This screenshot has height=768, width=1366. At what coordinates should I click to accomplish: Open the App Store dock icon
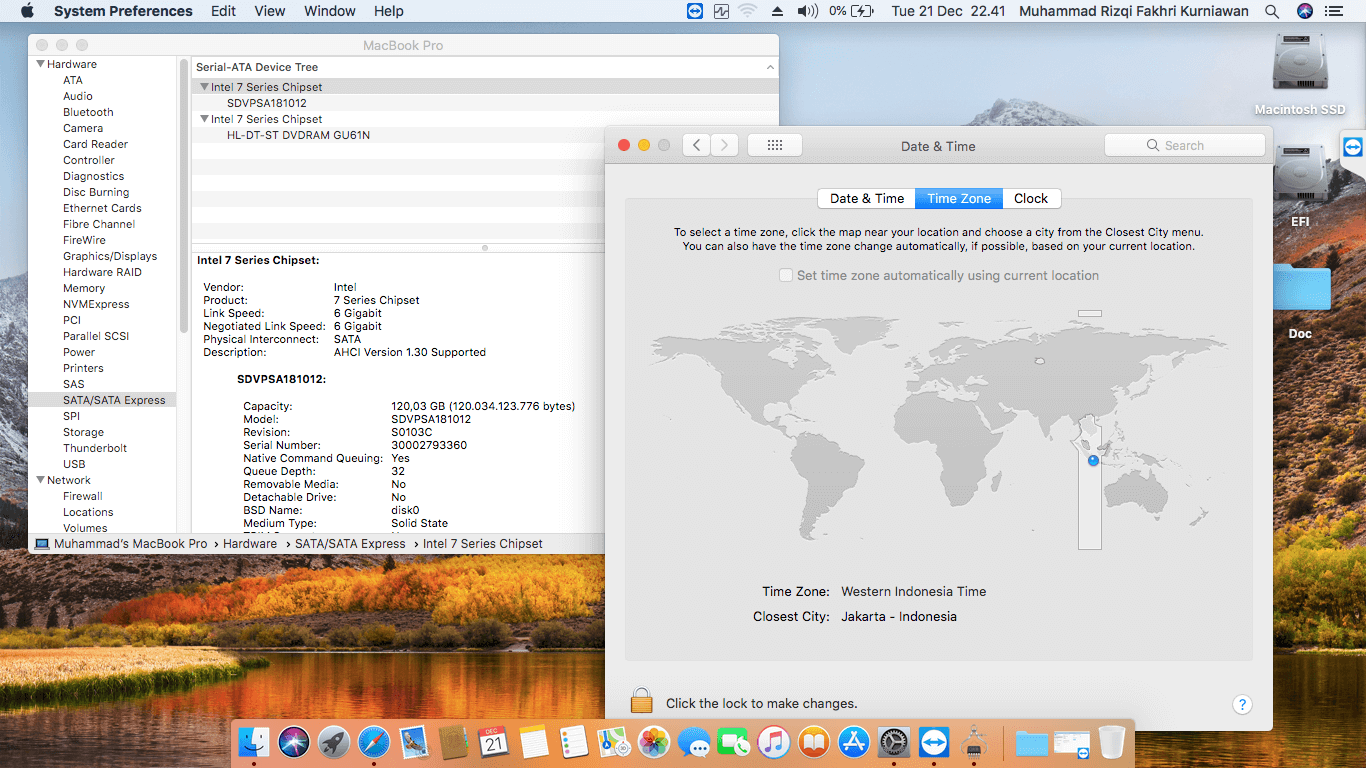[x=853, y=742]
